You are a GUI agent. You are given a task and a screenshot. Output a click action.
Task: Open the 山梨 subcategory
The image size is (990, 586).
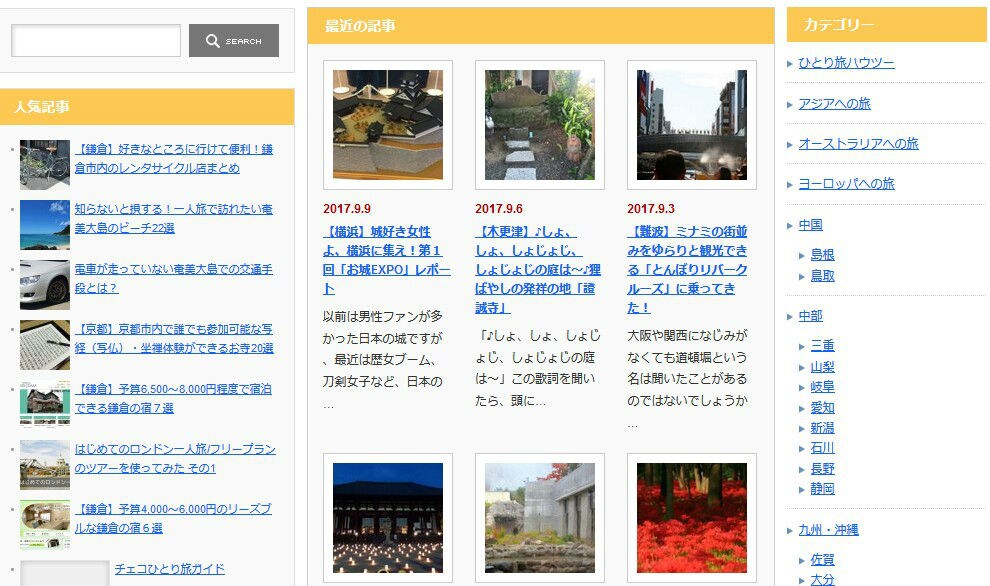click(822, 366)
